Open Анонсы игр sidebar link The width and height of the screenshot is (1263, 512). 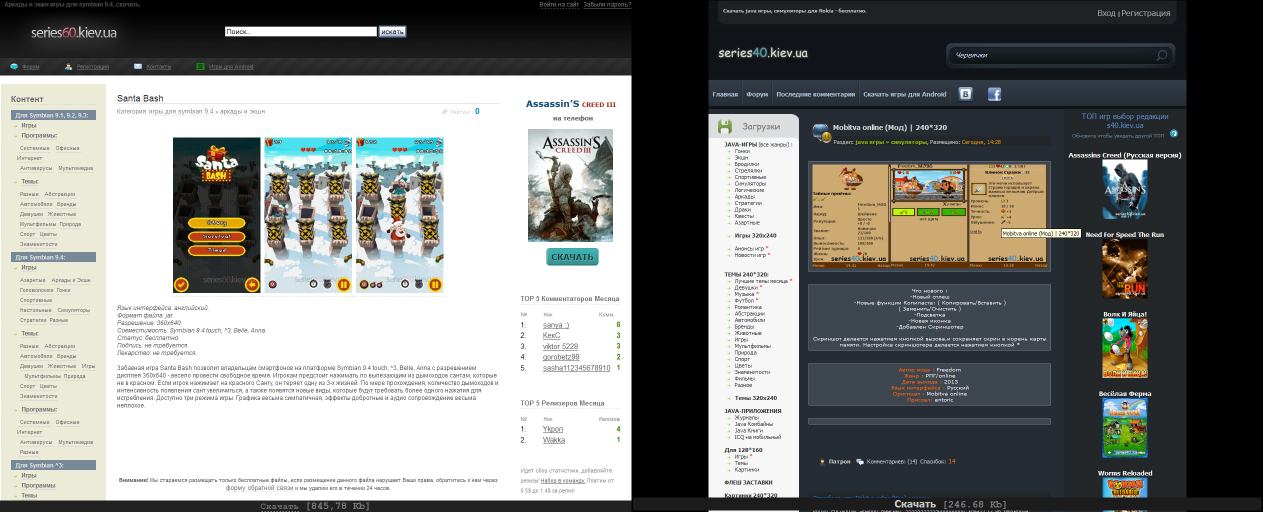click(749, 249)
